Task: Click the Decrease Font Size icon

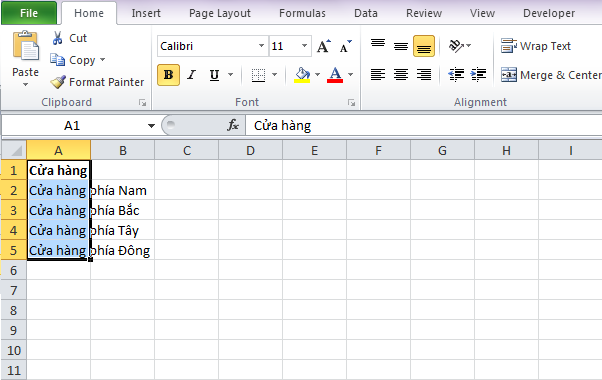Action: coord(345,46)
